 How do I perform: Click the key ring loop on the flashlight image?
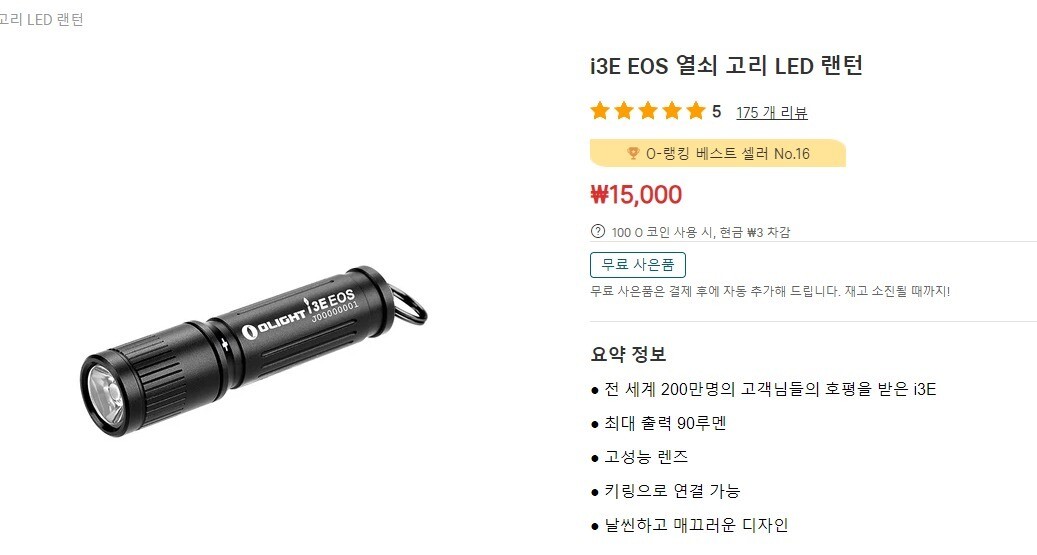coord(409,304)
